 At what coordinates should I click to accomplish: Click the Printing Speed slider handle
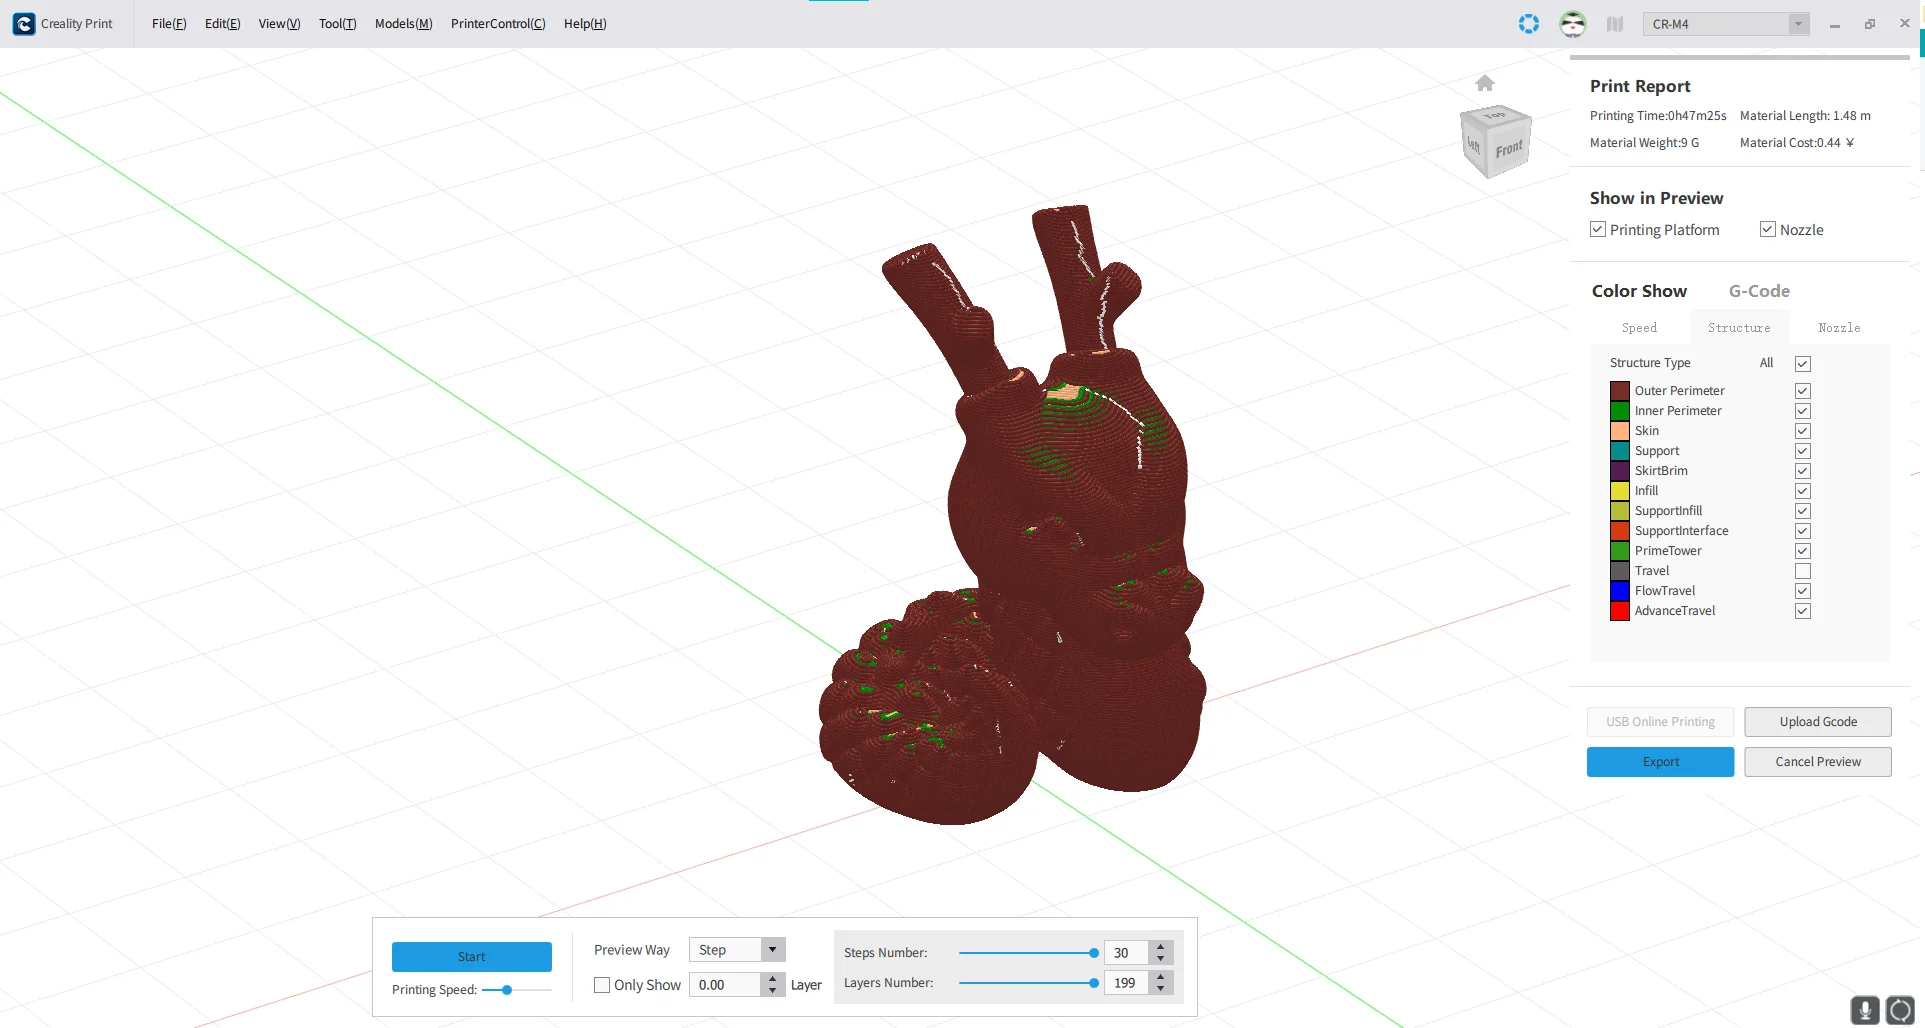[507, 990]
